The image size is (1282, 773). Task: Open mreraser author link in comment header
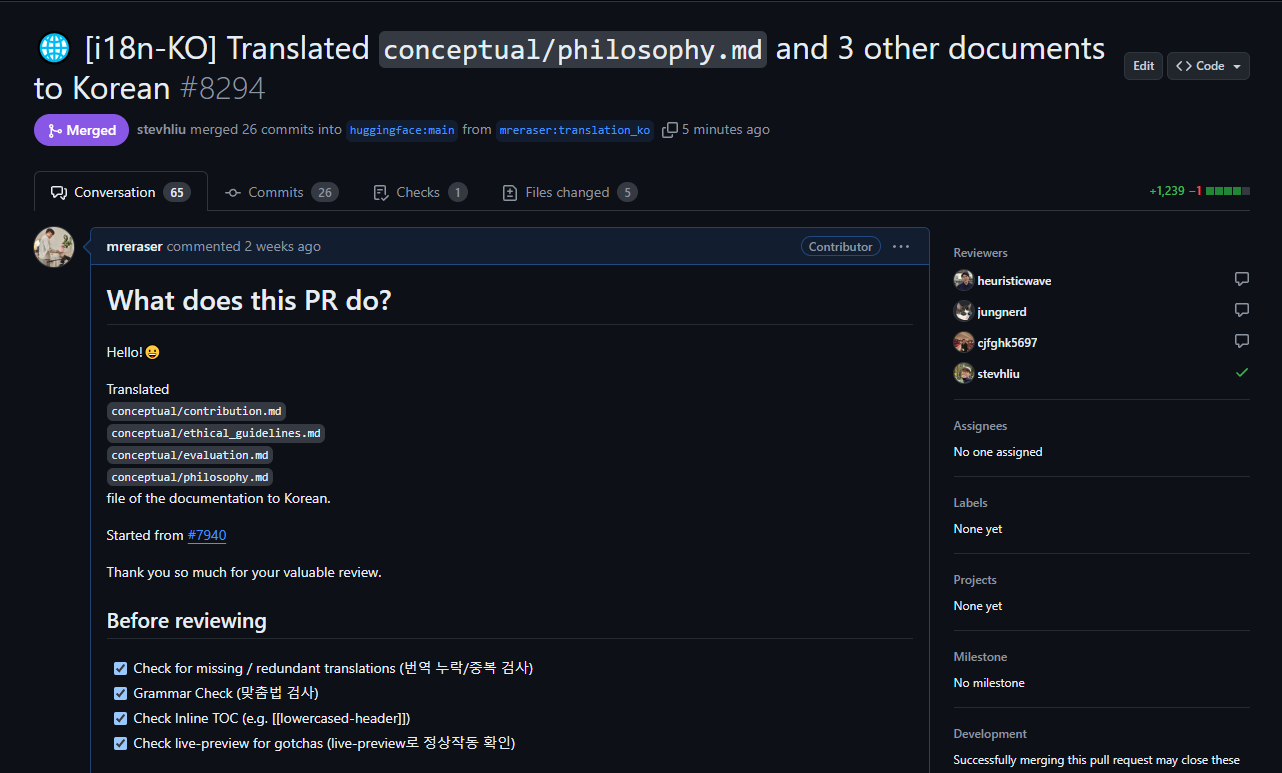[134, 246]
